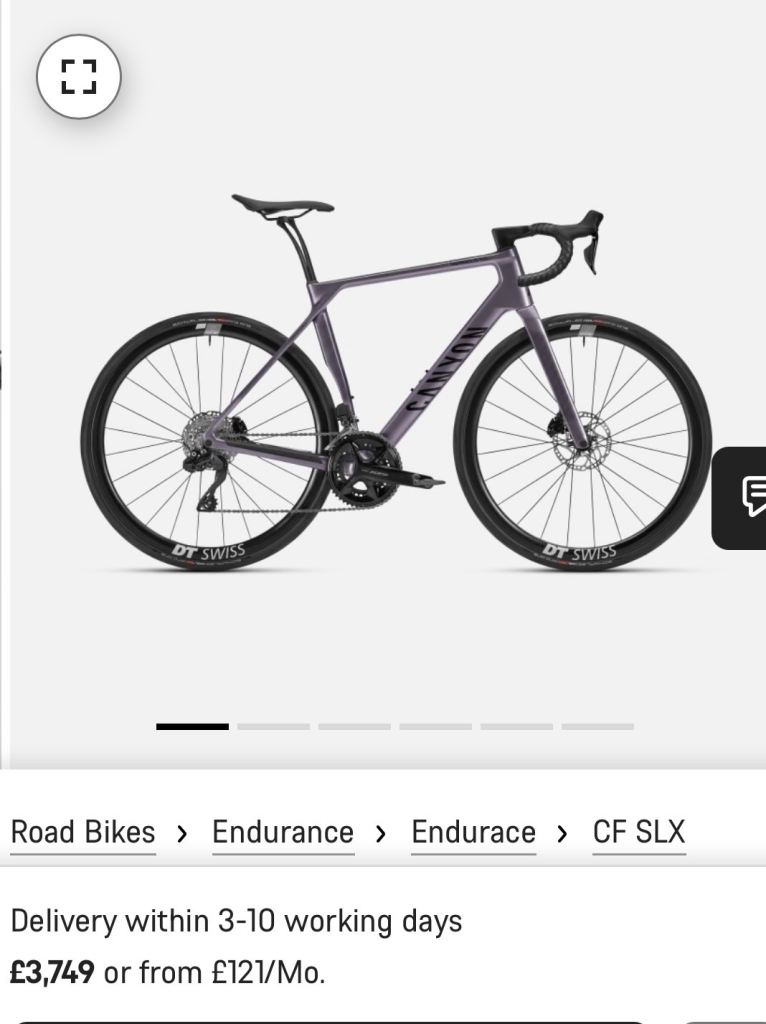This screenshot has width=766, height=1024.
Task: Open the Endurance breadcrumb link
Action: tap(283, 833)
